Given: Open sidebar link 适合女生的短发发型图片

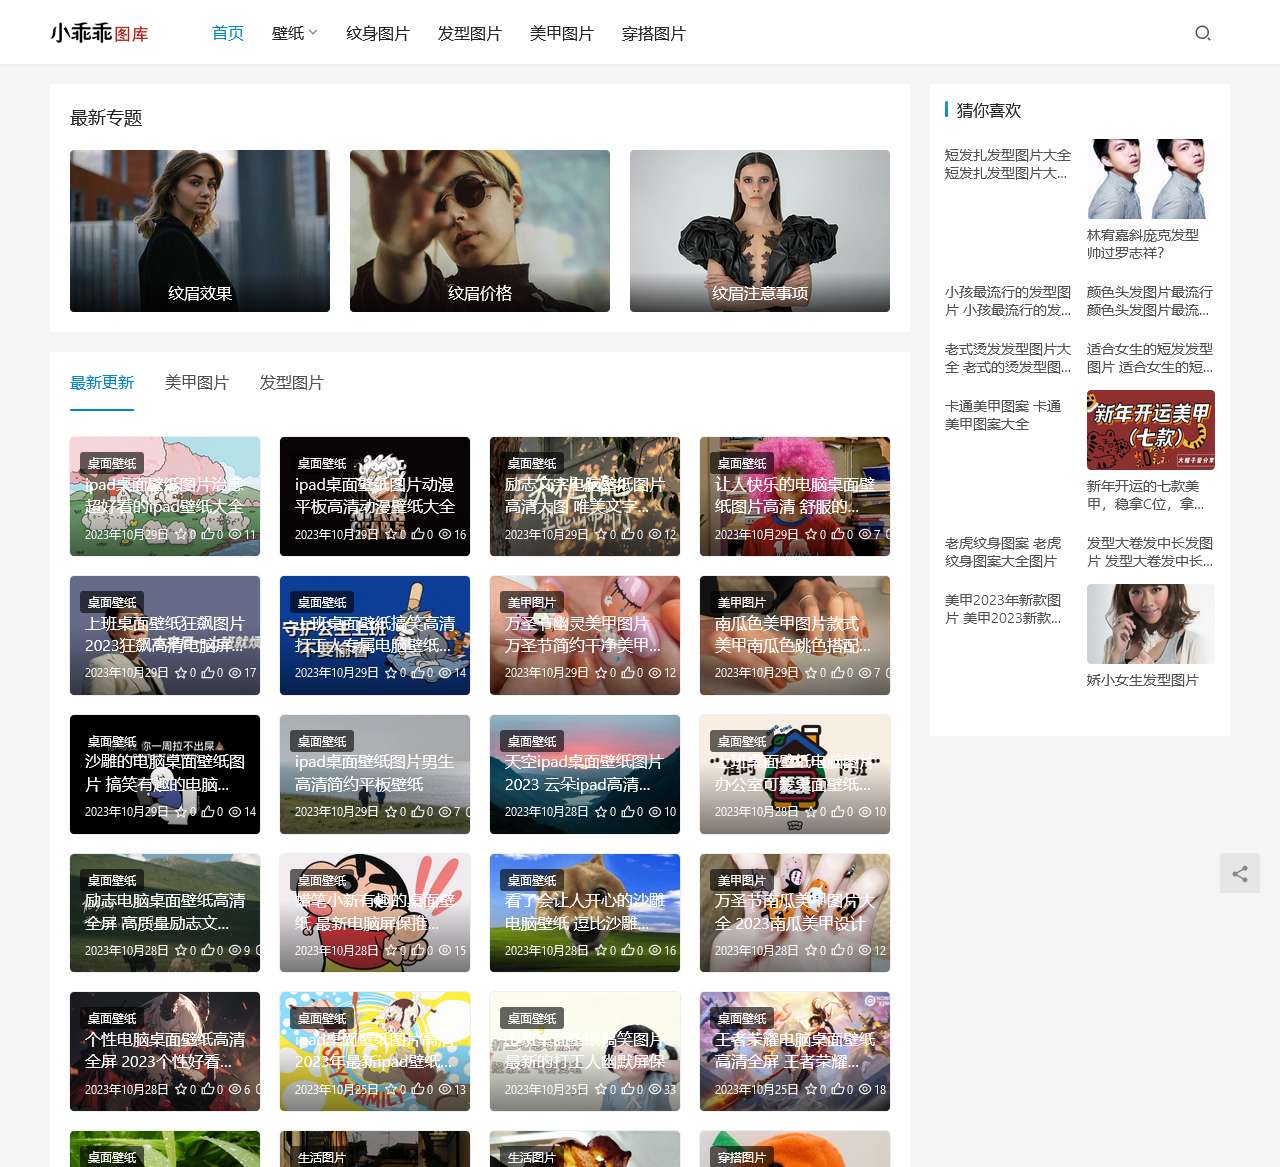Looking at the screenshot, I should [1150, 358].
